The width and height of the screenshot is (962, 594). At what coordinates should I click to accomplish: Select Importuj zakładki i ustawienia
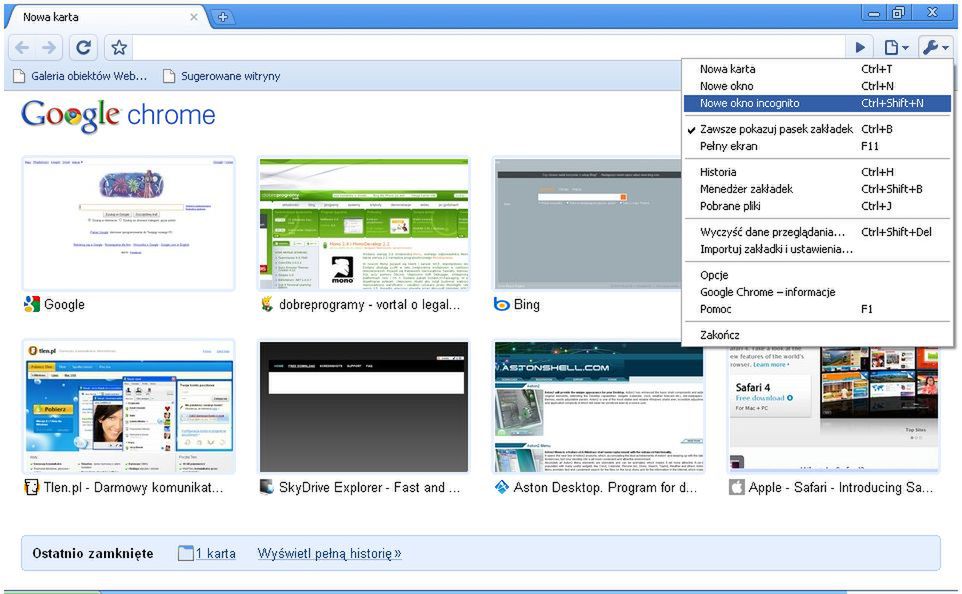point(817,249)
